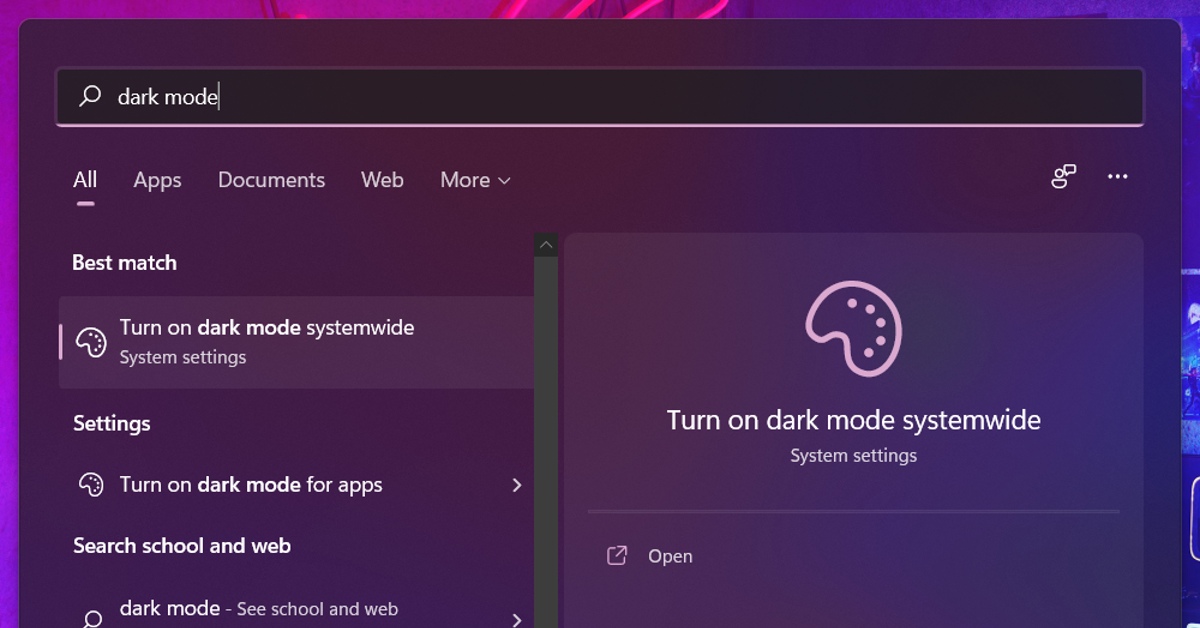The width and height of the screenshot is (1200, 628).
Task: Click the Open icon in the preview panel
Action: [617, 555]
